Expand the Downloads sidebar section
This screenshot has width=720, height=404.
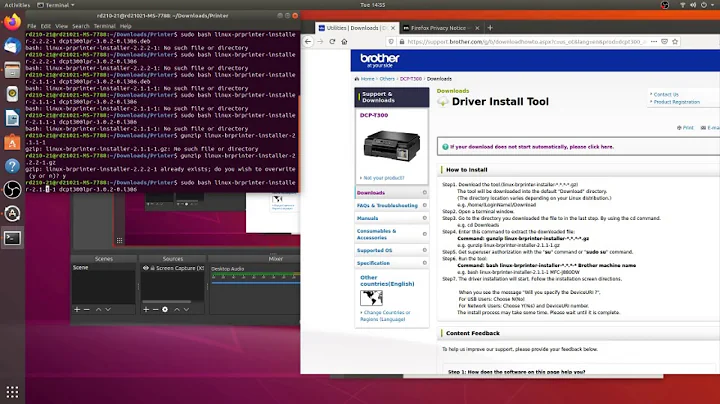424,193
